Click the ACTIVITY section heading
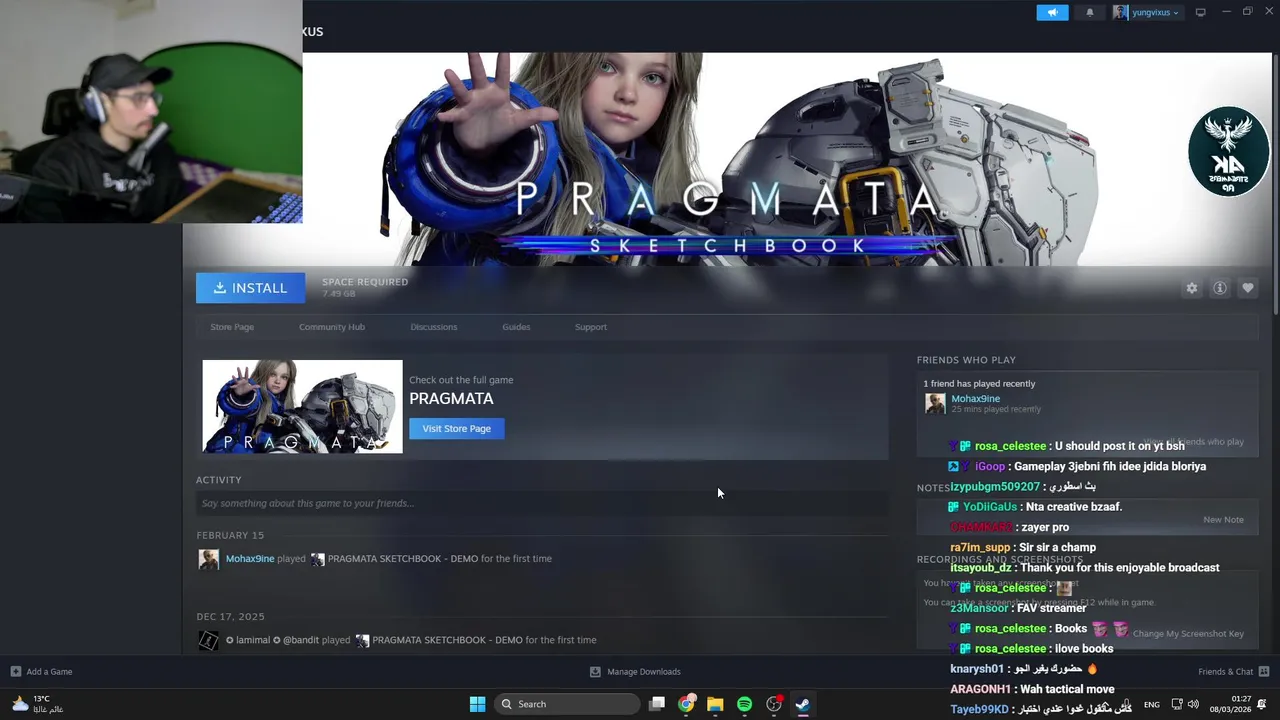The height and width of the screenshot is (720, 1280). (219, 480)
